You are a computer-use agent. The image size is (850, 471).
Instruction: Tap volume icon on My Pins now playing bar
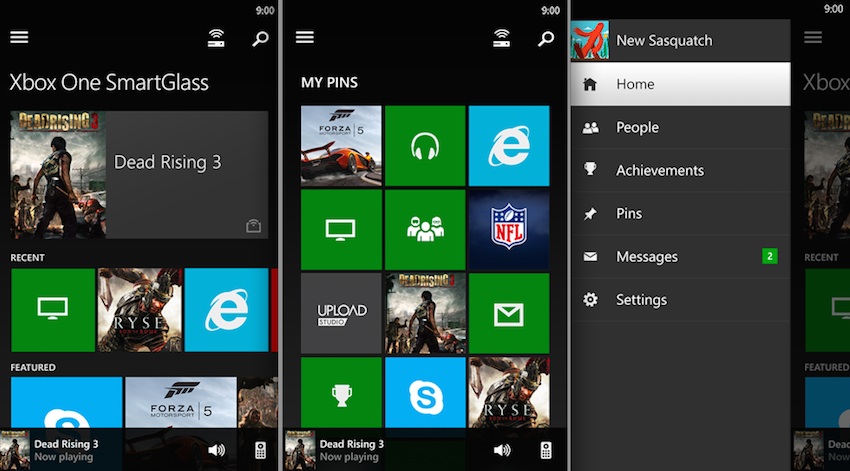tap(502, 450)
